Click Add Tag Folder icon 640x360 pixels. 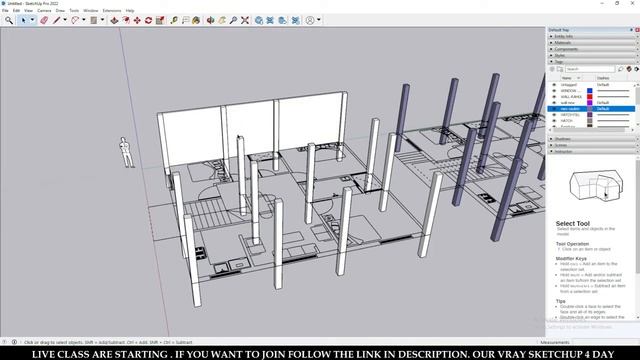[560, 69]
